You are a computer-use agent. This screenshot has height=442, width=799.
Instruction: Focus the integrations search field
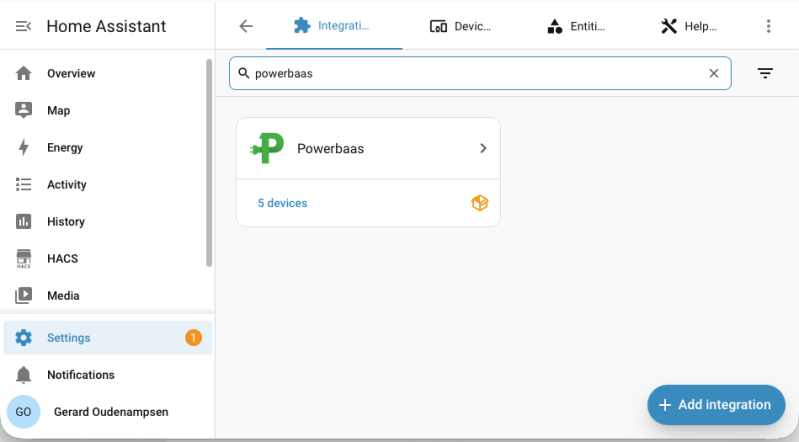[480, 73]
